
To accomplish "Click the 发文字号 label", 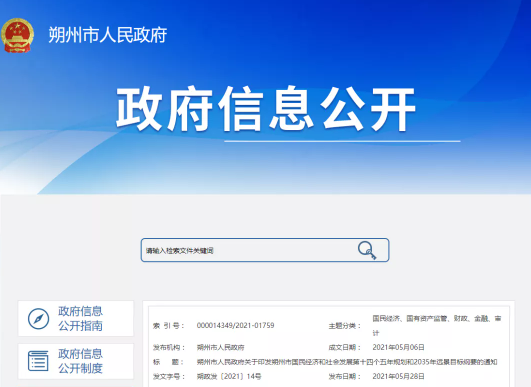I will coord(169,376).
